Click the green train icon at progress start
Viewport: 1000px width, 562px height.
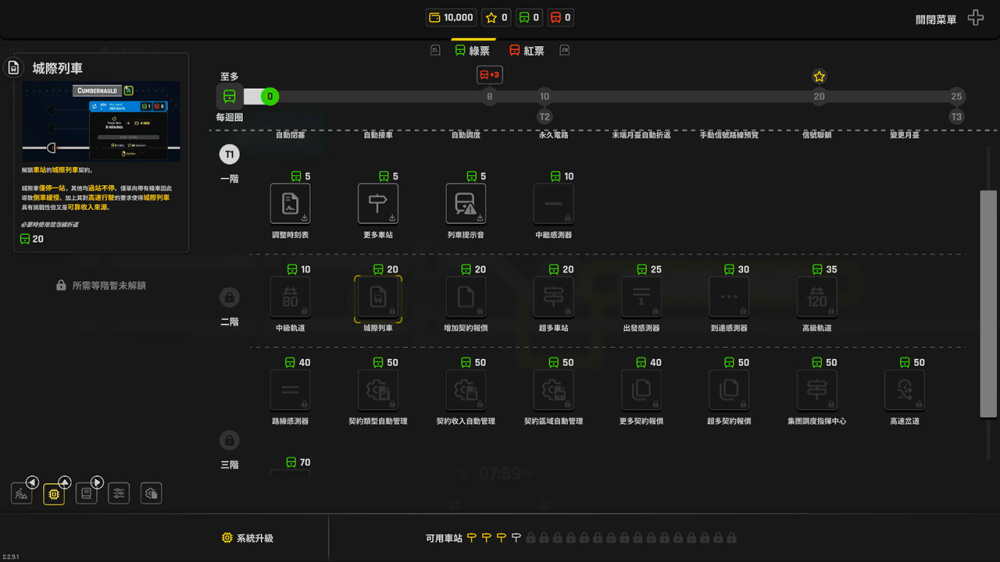230,96
